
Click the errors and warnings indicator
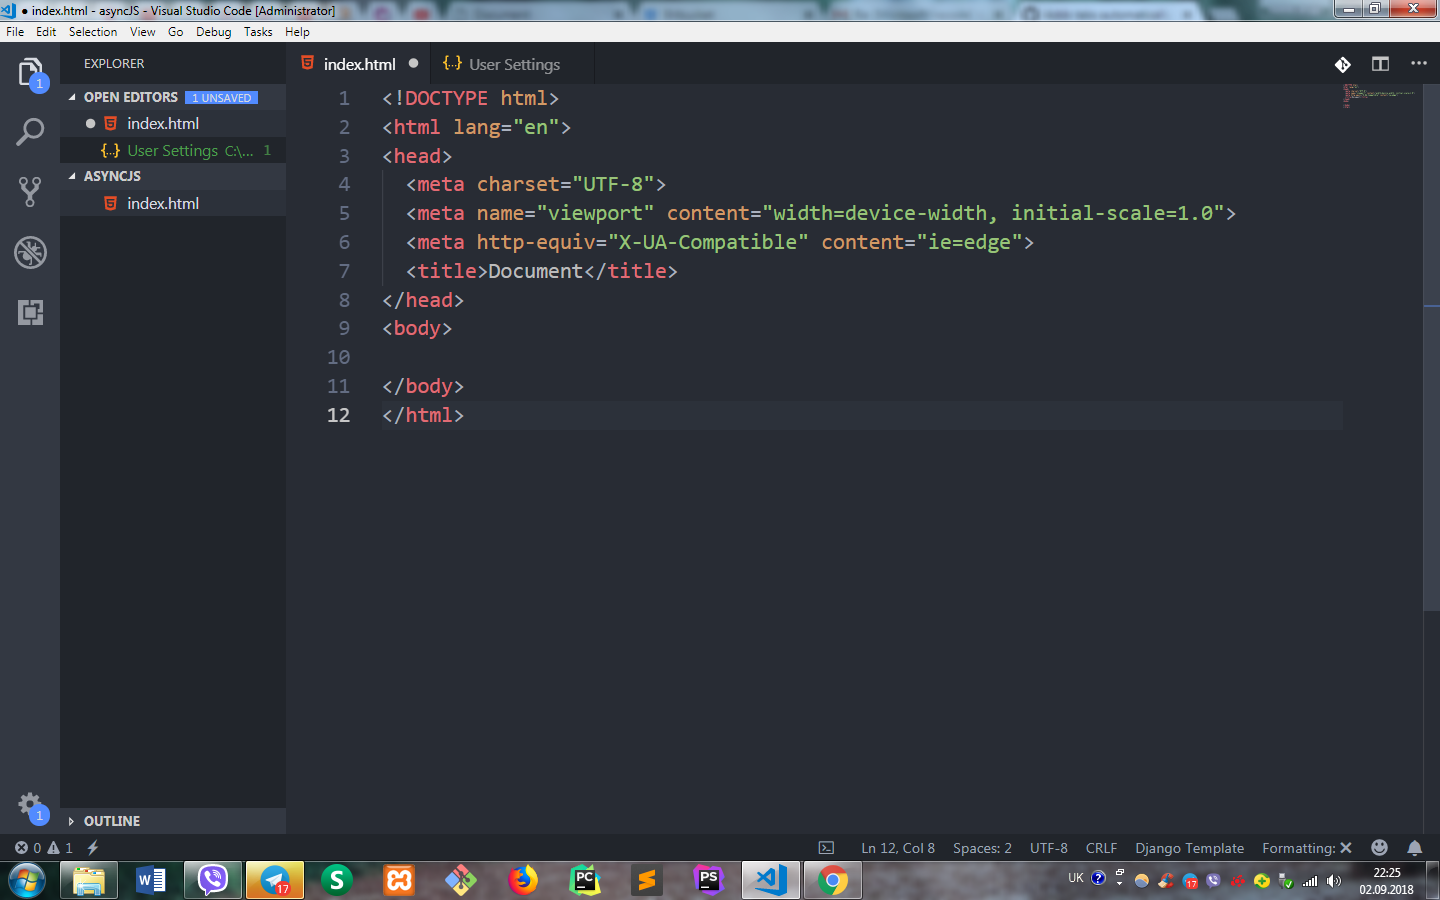coord(43,847)
